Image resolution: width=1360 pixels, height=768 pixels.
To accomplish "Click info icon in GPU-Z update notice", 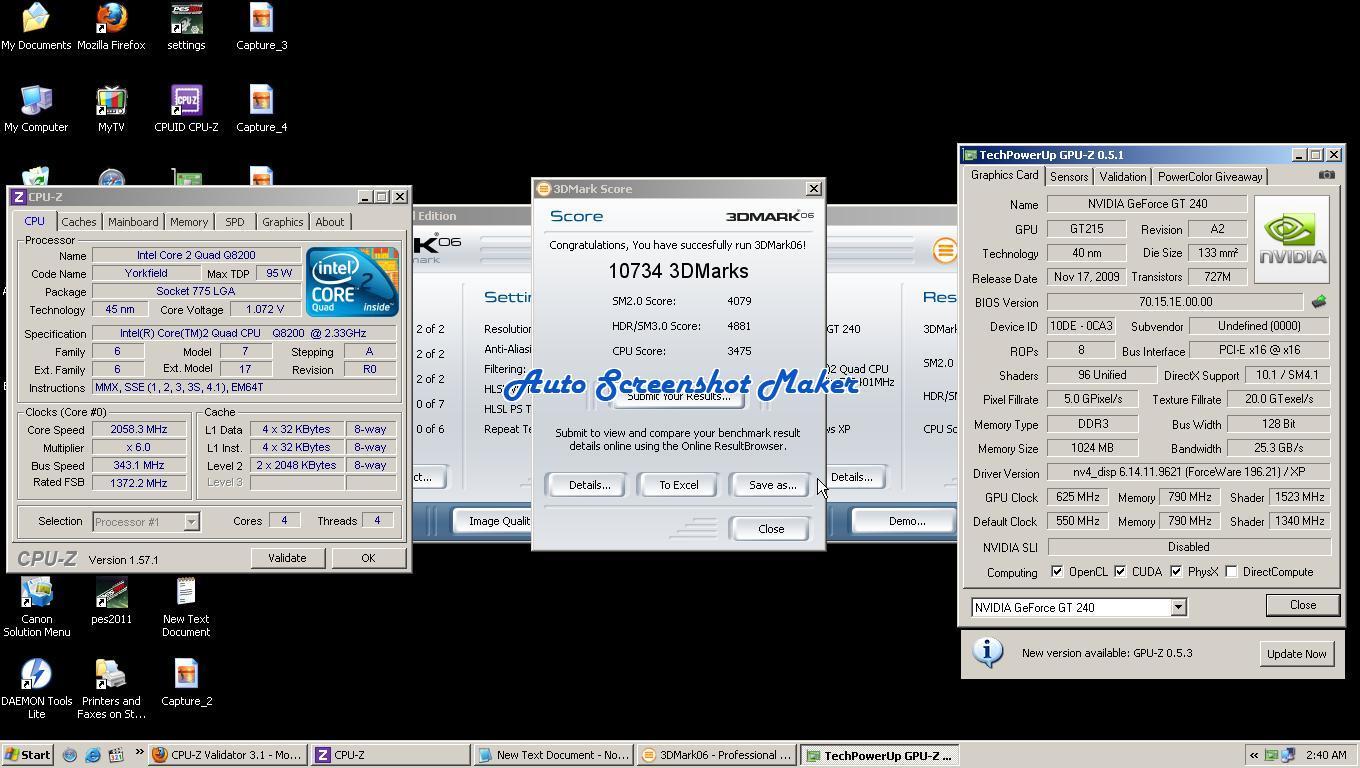I will [987, 652].
